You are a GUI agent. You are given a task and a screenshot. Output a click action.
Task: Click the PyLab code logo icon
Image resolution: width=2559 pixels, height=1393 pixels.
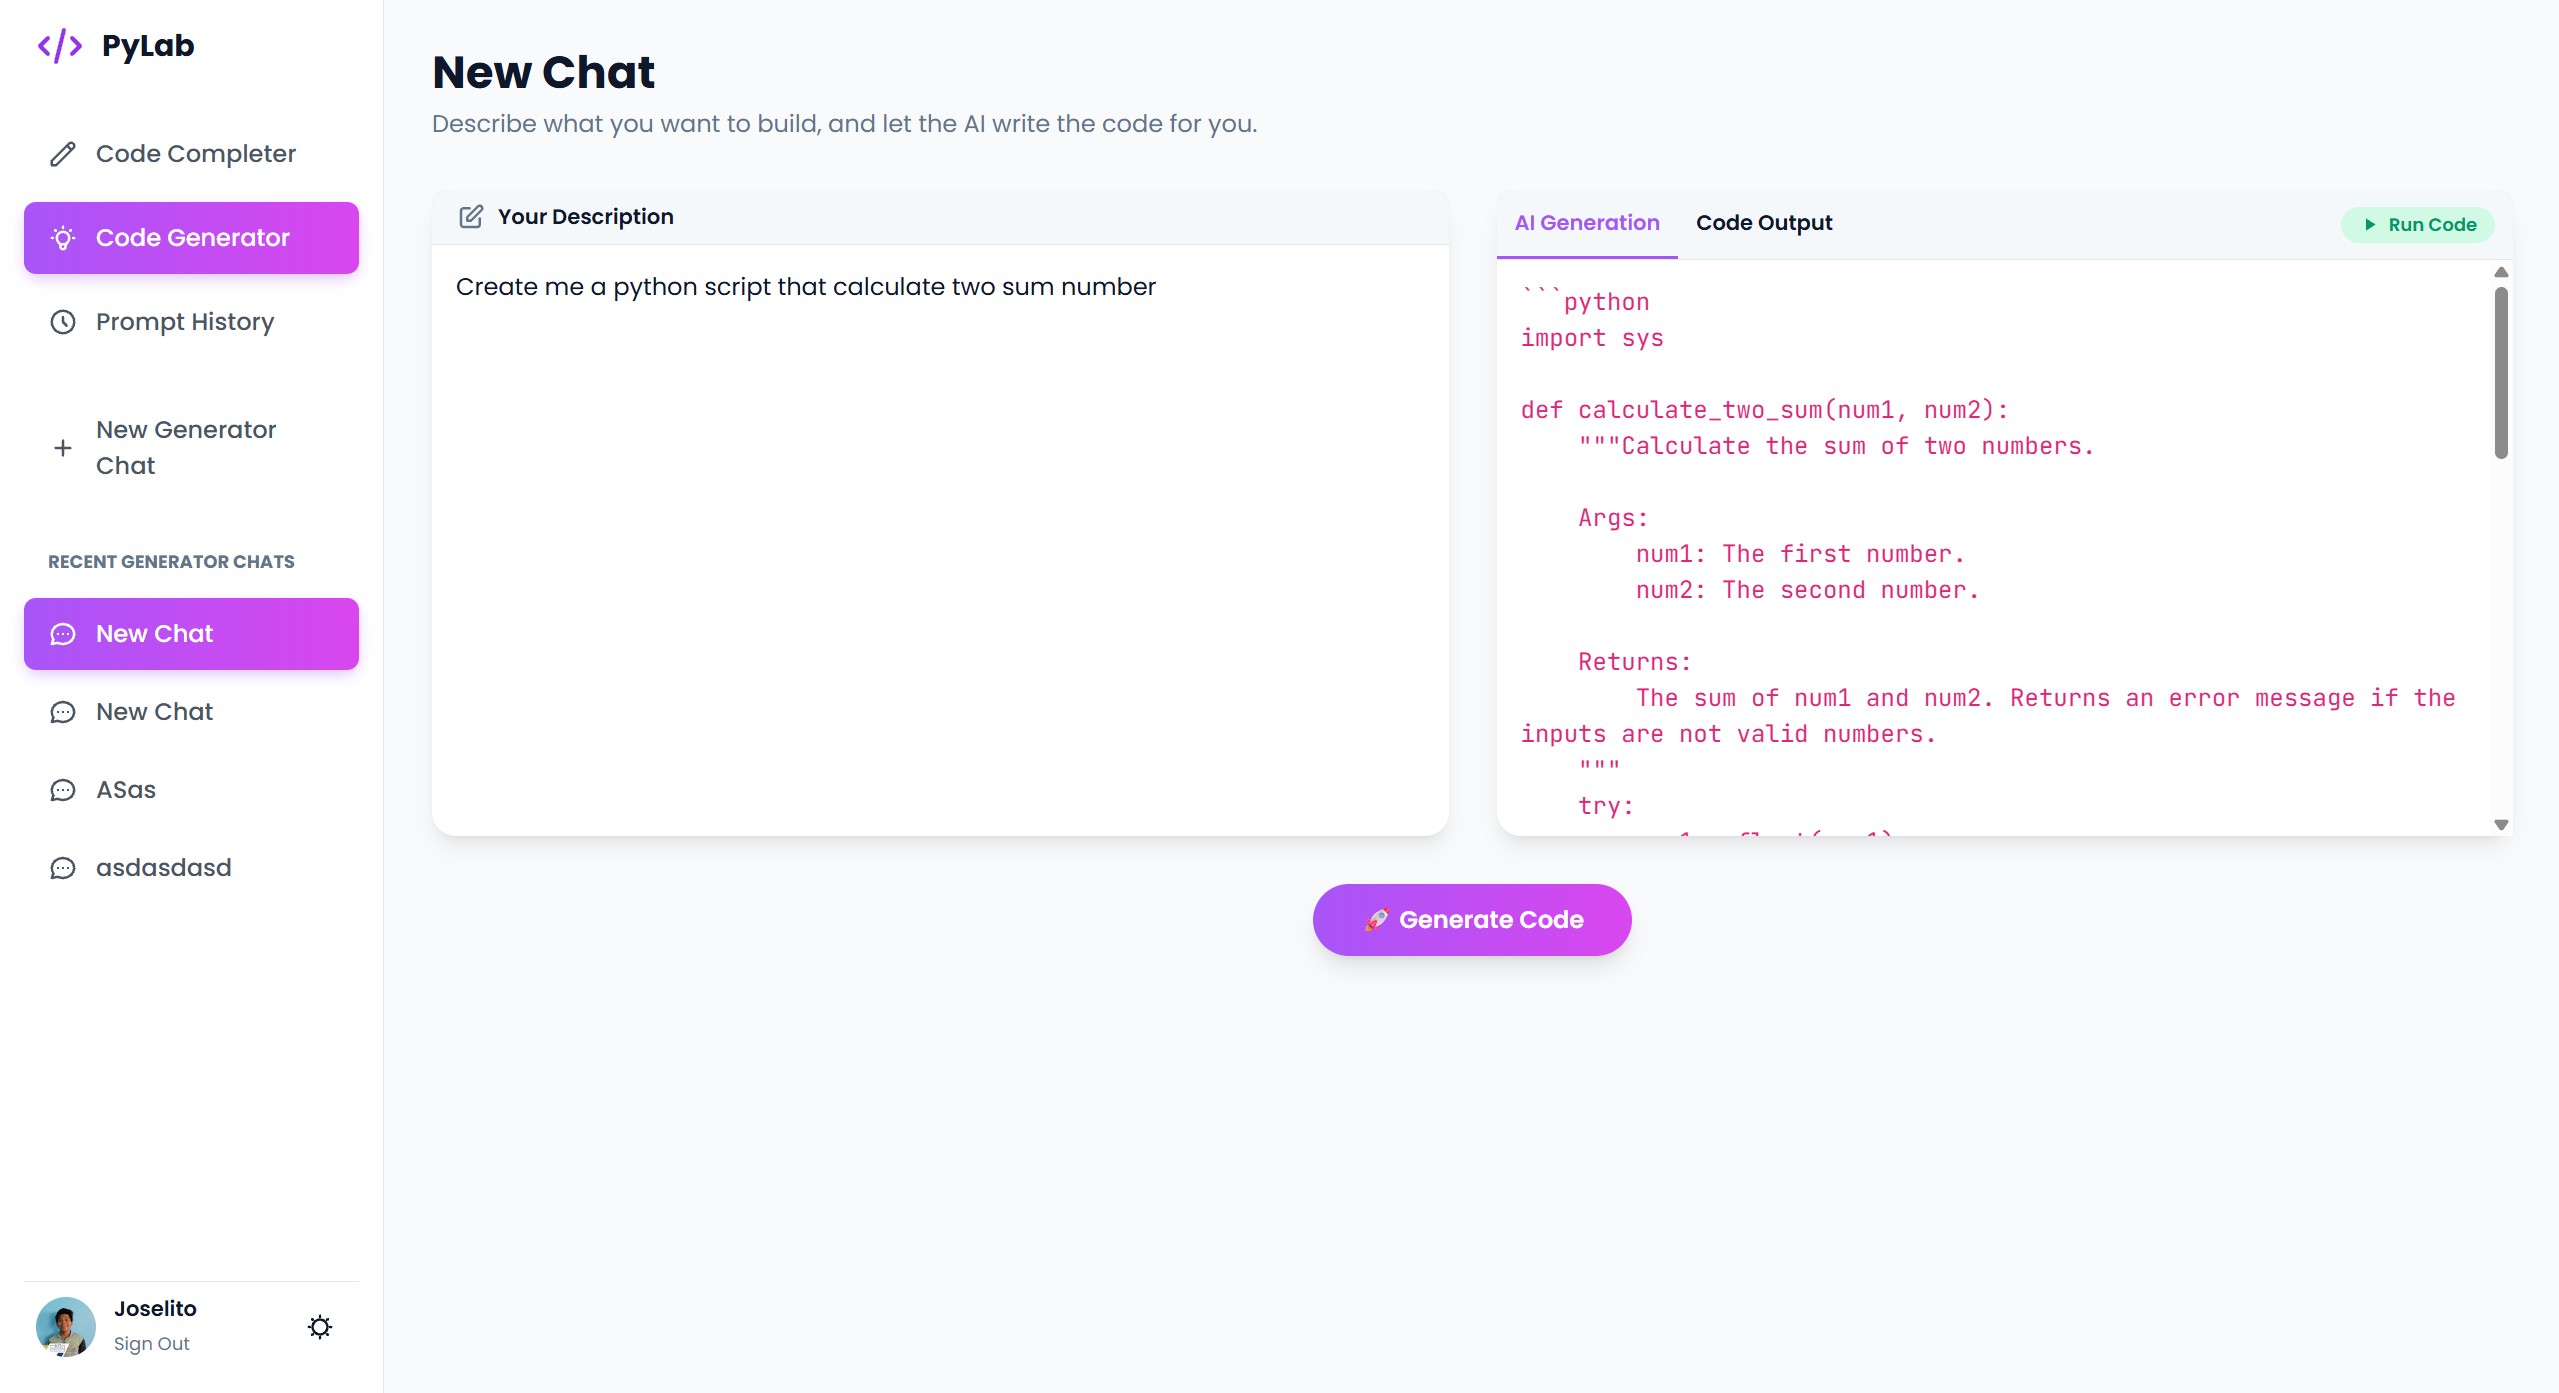point(60,46)
